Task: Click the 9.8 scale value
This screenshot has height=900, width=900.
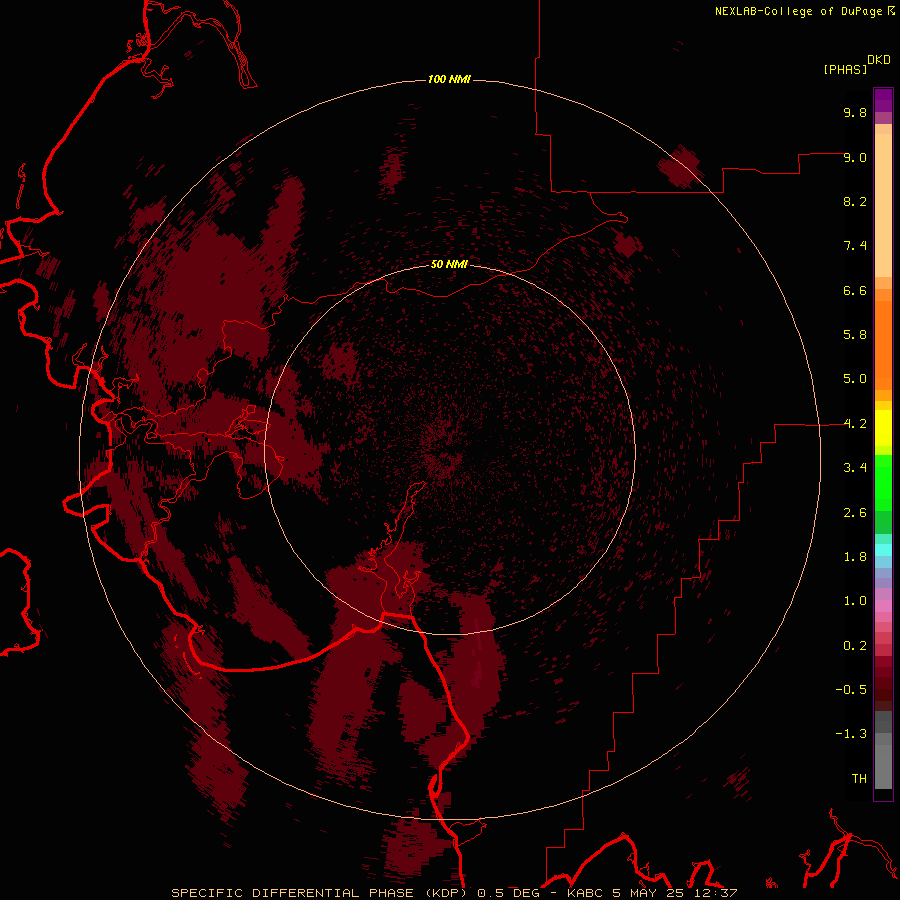Action: pyautogui.click(x=855, y=112)
